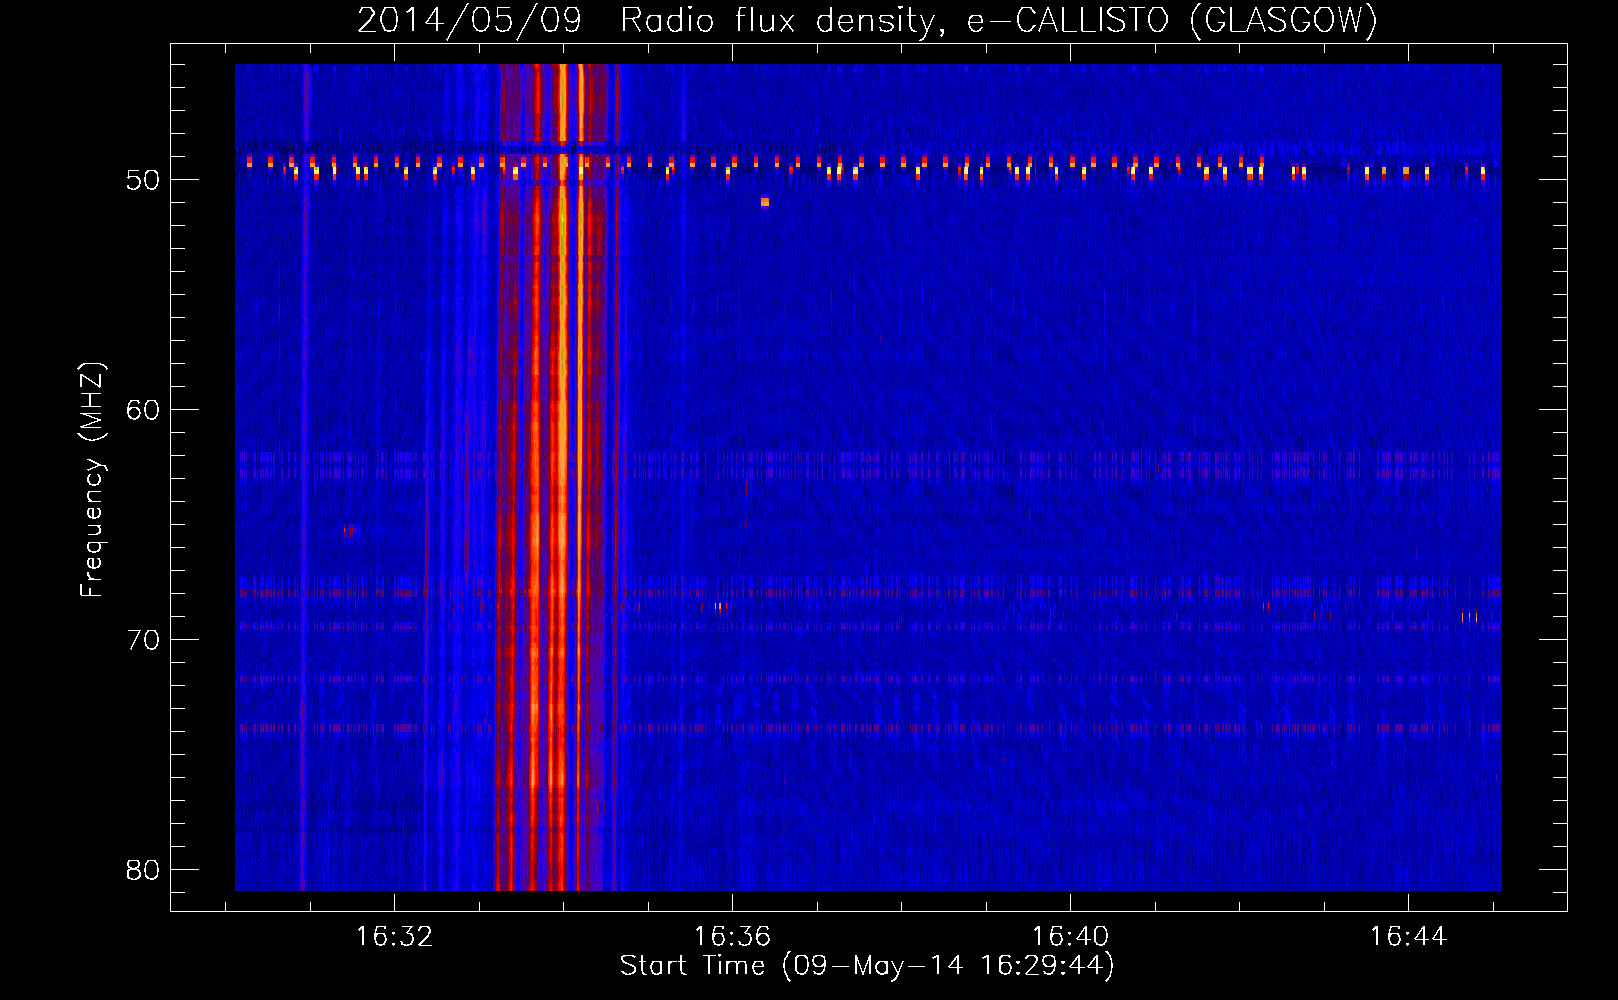The image size is (1618, 1000).
Task: Click the 16:44 time tick label
Action: click(1408, 937)
